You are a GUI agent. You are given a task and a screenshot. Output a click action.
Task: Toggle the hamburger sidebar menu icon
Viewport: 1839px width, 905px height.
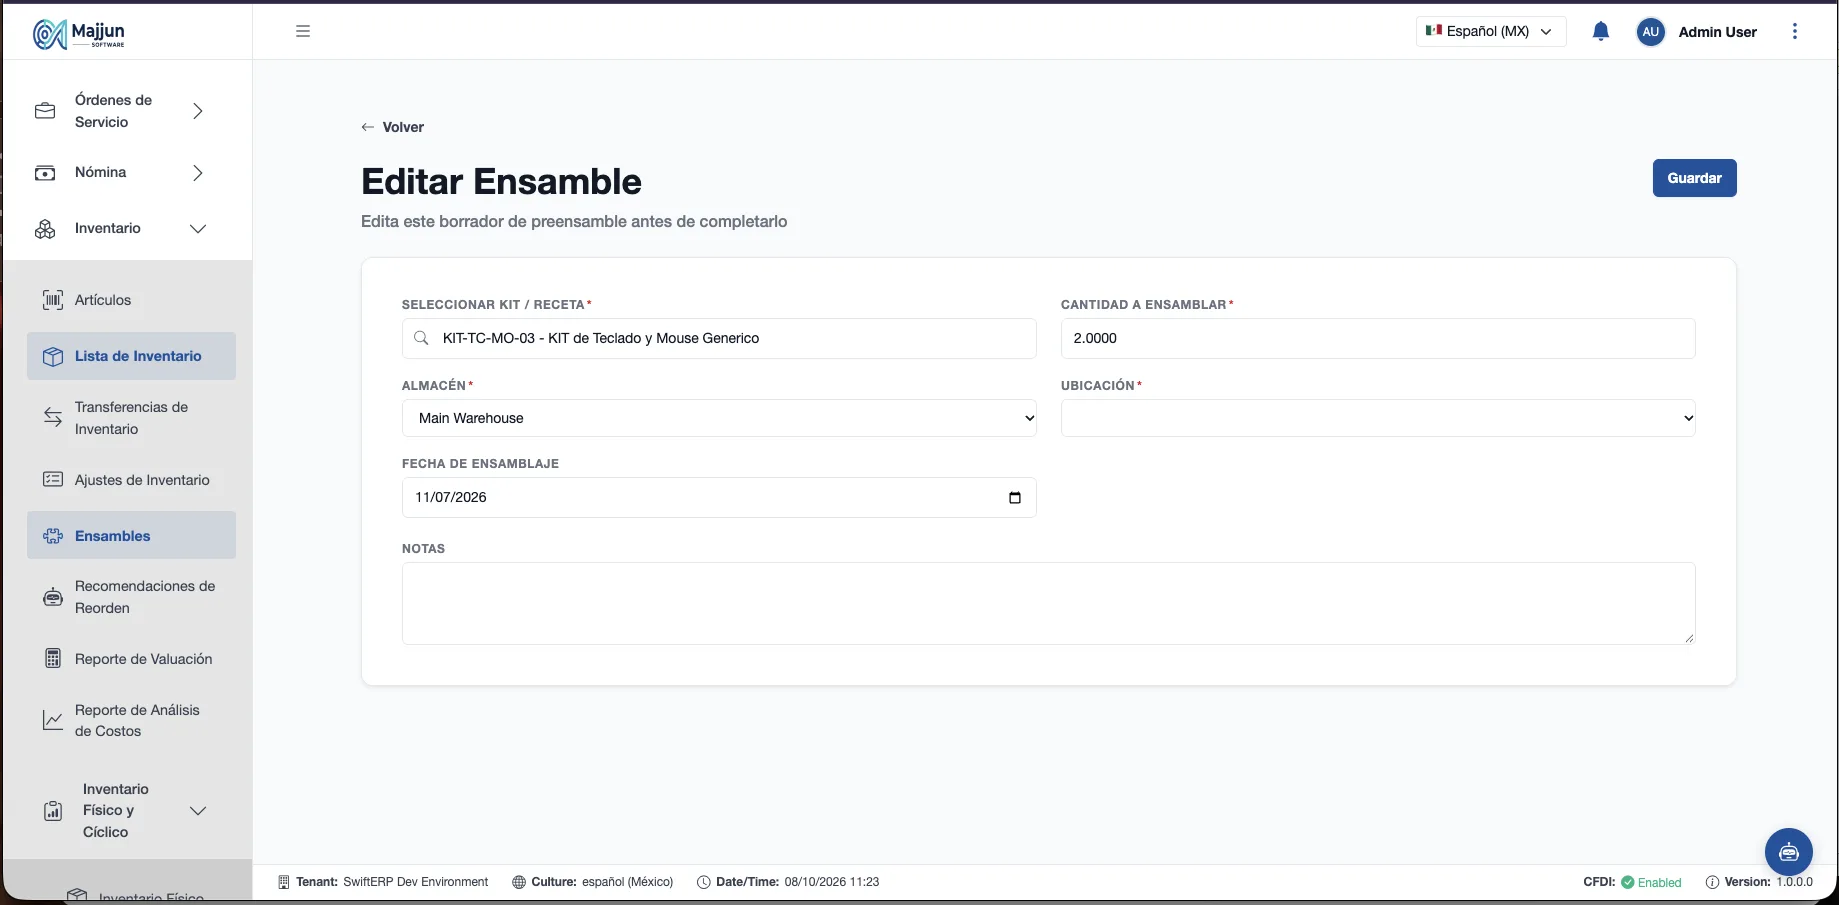[x=303, y=31]
